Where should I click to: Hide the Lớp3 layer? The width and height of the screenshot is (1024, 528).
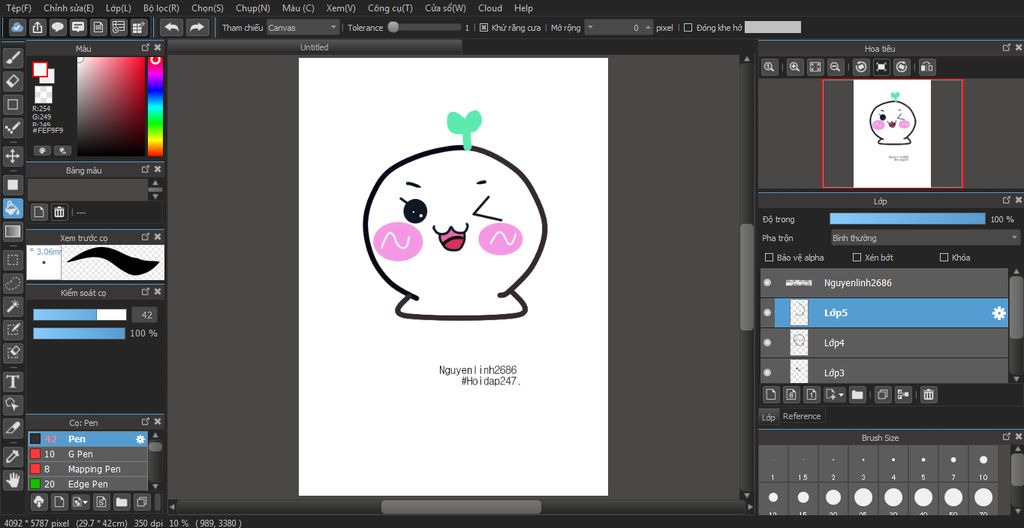(767, 372)
